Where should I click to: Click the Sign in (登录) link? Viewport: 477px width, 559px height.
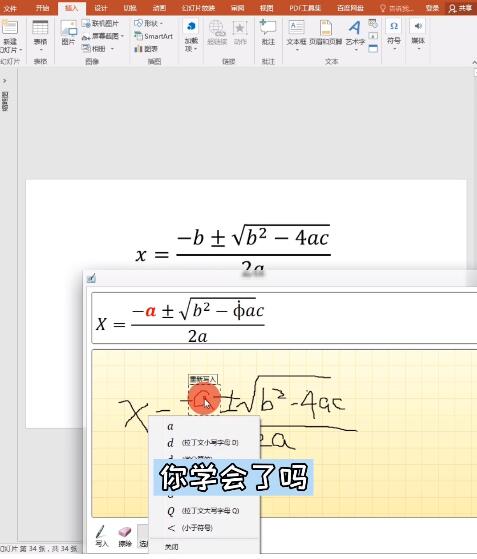pos(432,8)
